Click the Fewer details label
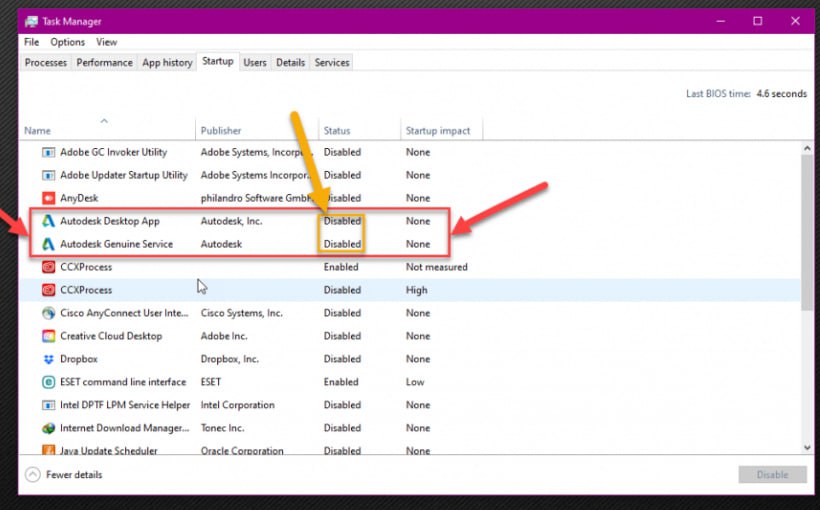The height and width of the screenshot is (510, 820). [x=74, y=475]
